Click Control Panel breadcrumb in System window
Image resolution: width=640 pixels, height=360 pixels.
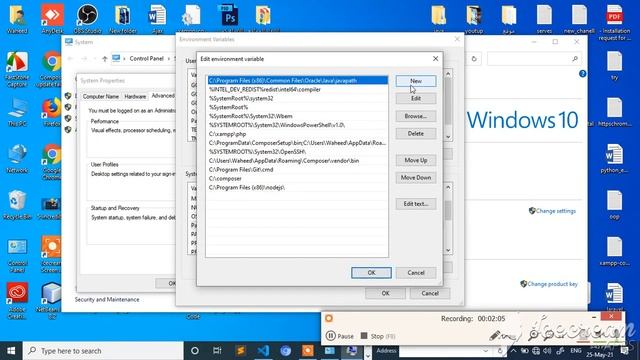[x=147, y=59]
